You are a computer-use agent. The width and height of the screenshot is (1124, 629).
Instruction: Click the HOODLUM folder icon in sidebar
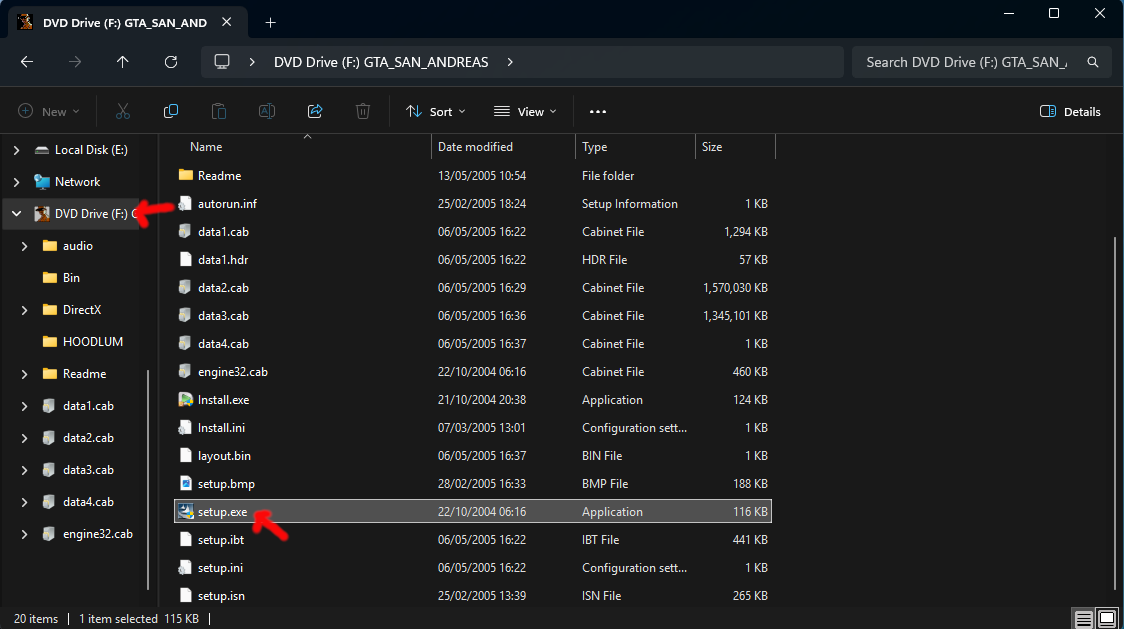pos(49,341)
